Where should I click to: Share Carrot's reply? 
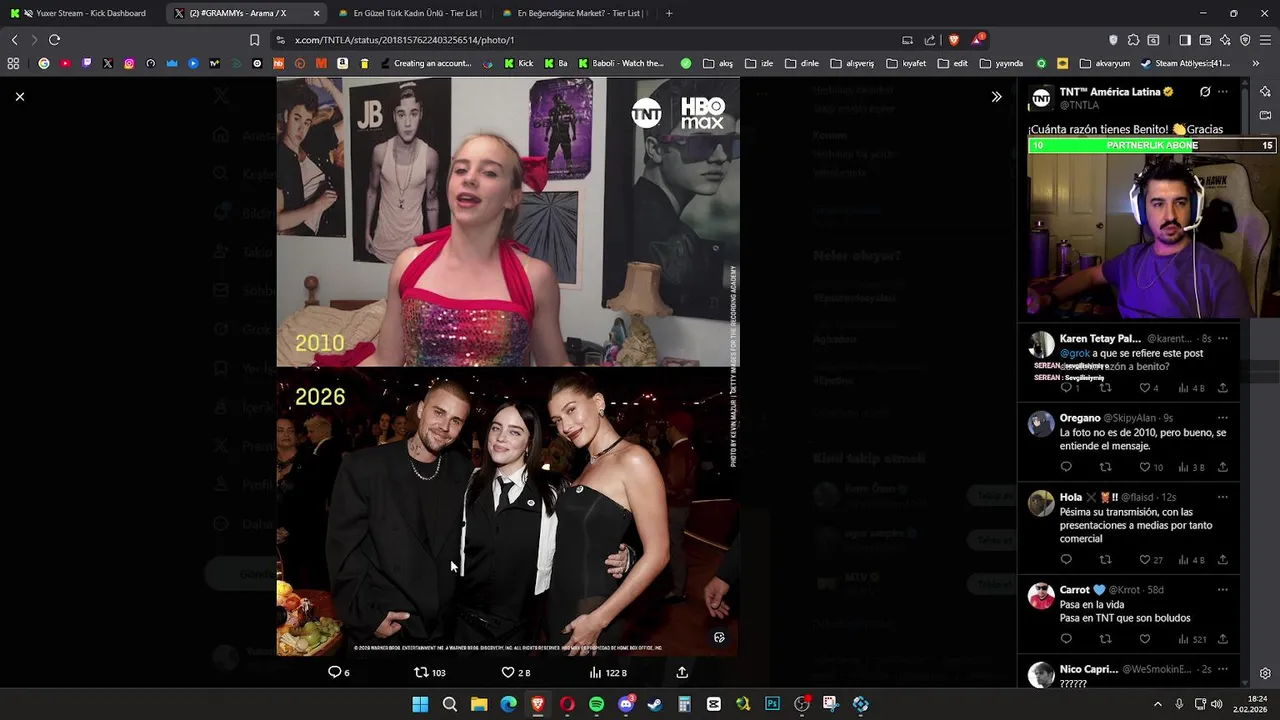(1222, 639)
